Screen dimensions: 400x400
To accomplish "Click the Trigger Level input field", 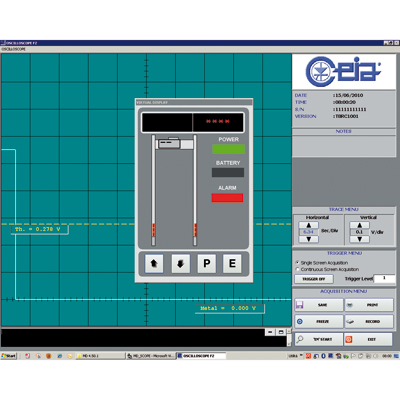I will point(384,279).
